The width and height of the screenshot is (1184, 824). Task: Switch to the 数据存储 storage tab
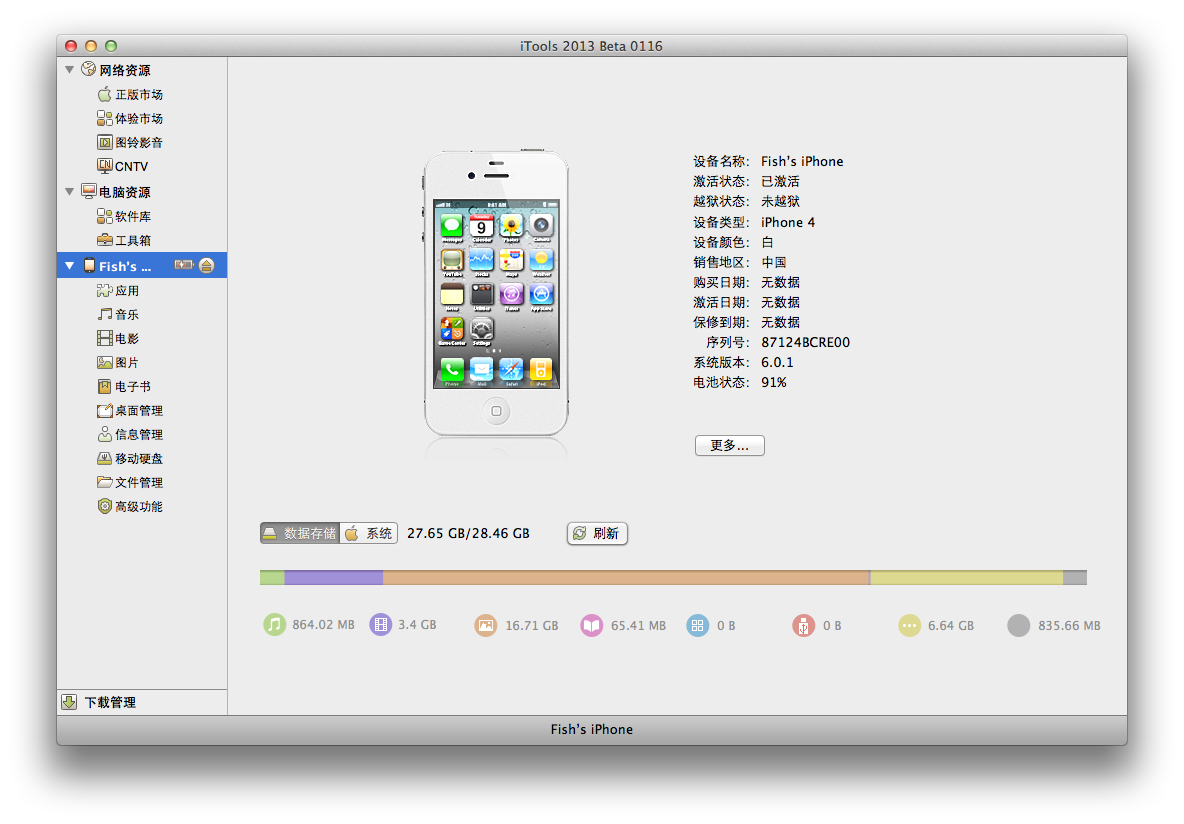[x=300, y=533]
